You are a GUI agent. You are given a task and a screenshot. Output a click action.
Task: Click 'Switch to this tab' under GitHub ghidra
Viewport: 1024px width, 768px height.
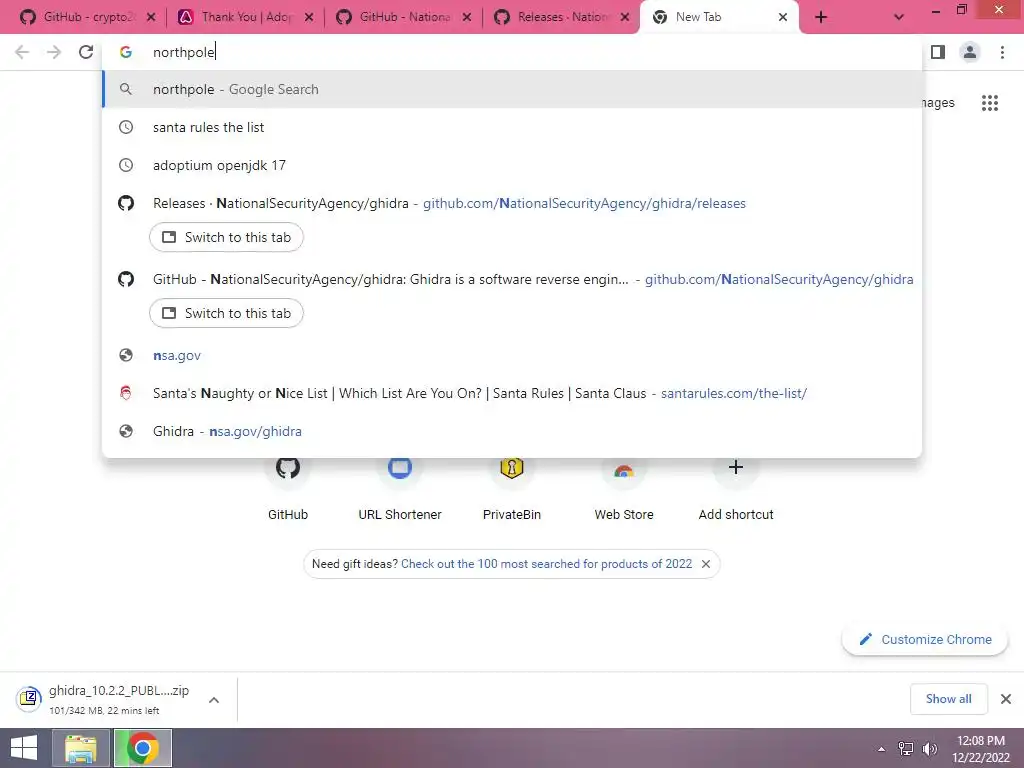[226, 313]
